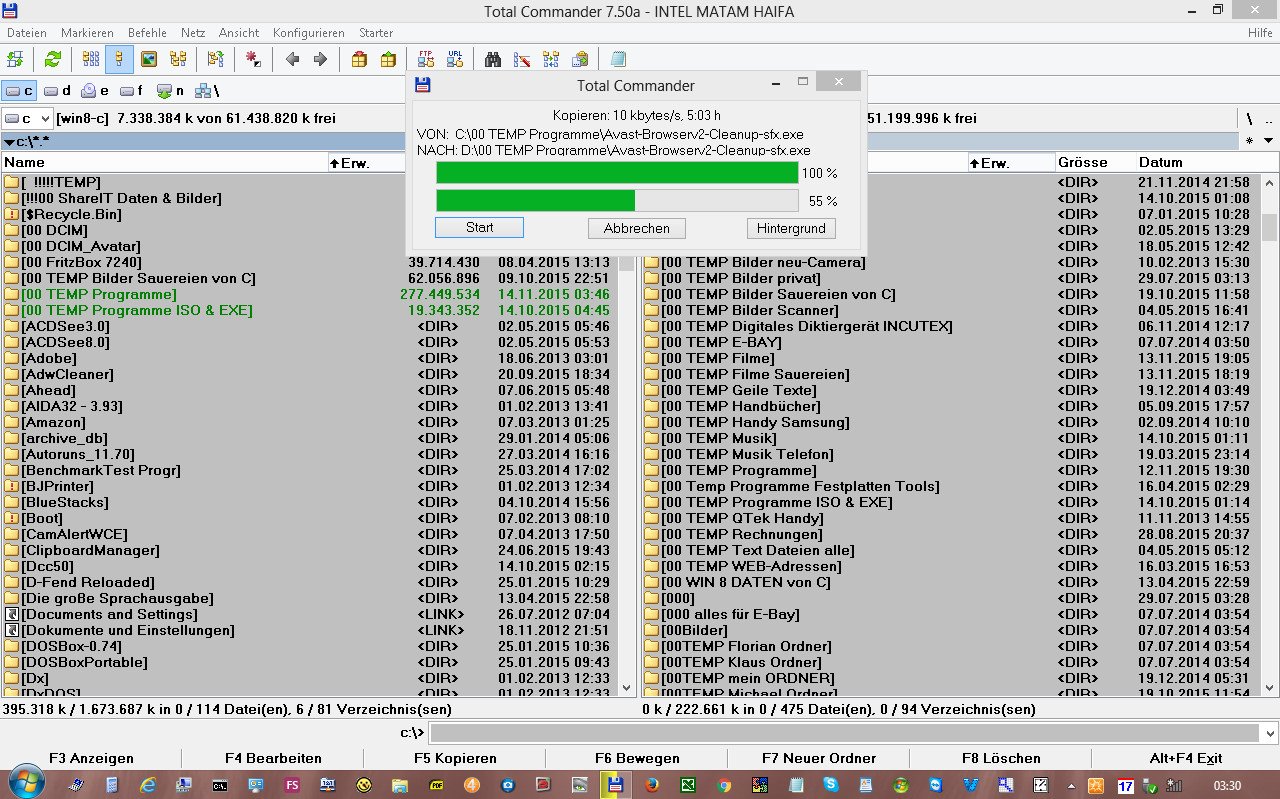Open the Dateien menu

[27, 33]
